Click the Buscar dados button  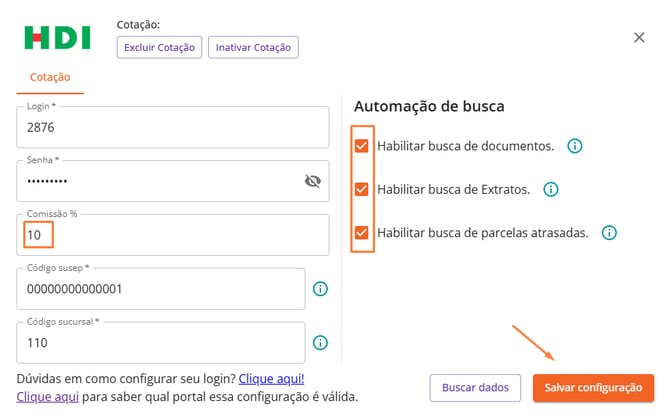pos(476,387)
